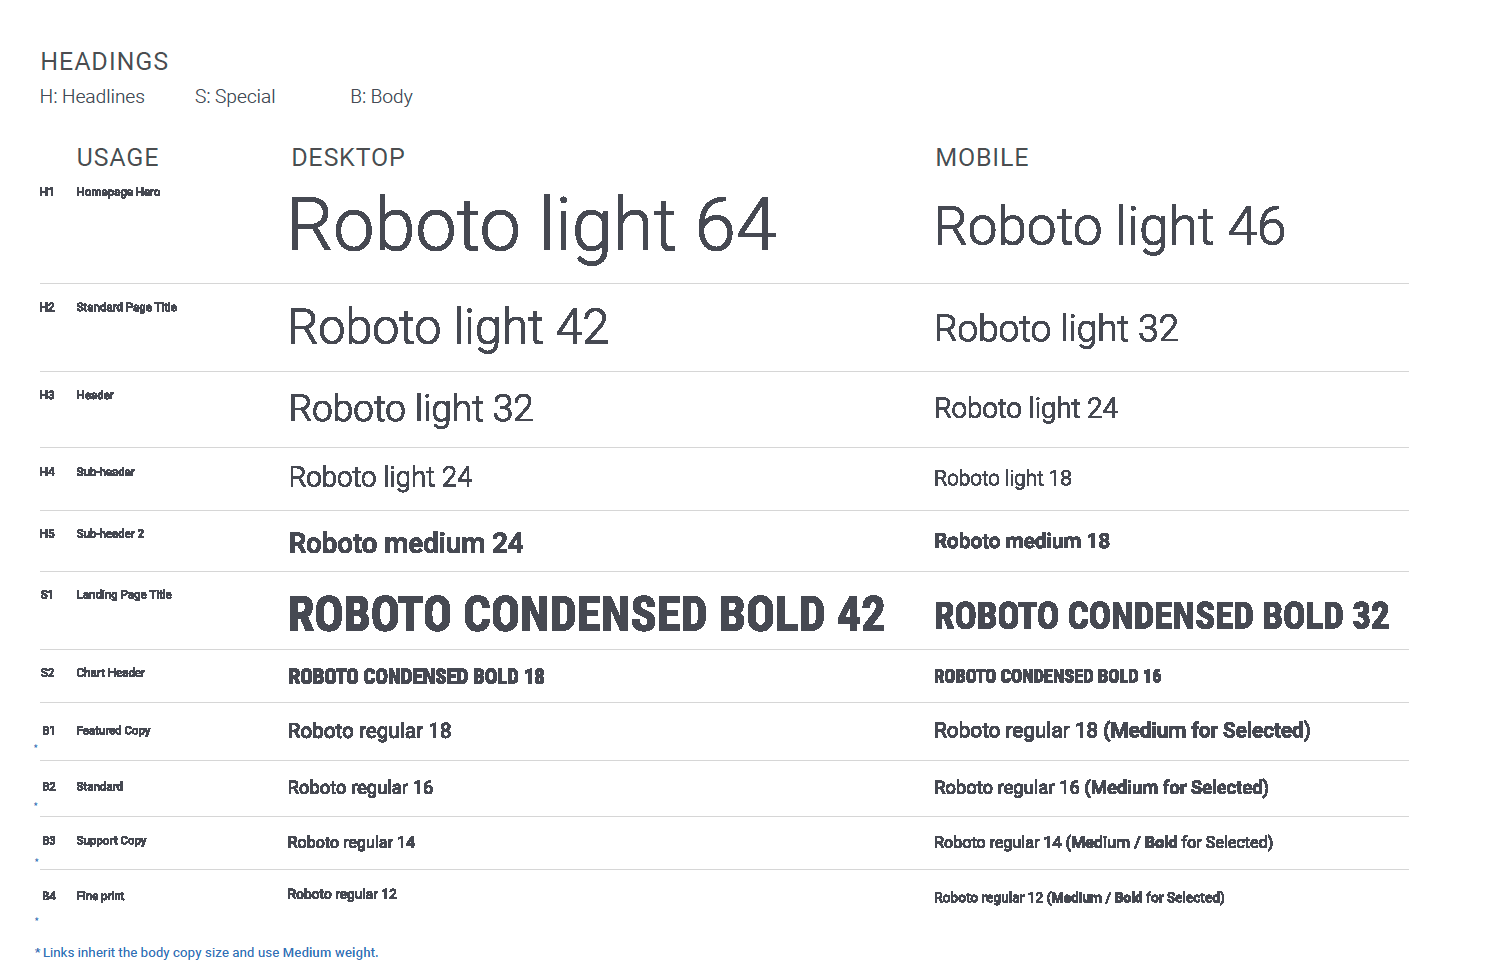Click the HEADINGS title text
The height and width of the screenshot is (973, 1507).
[x=104, y=62]
